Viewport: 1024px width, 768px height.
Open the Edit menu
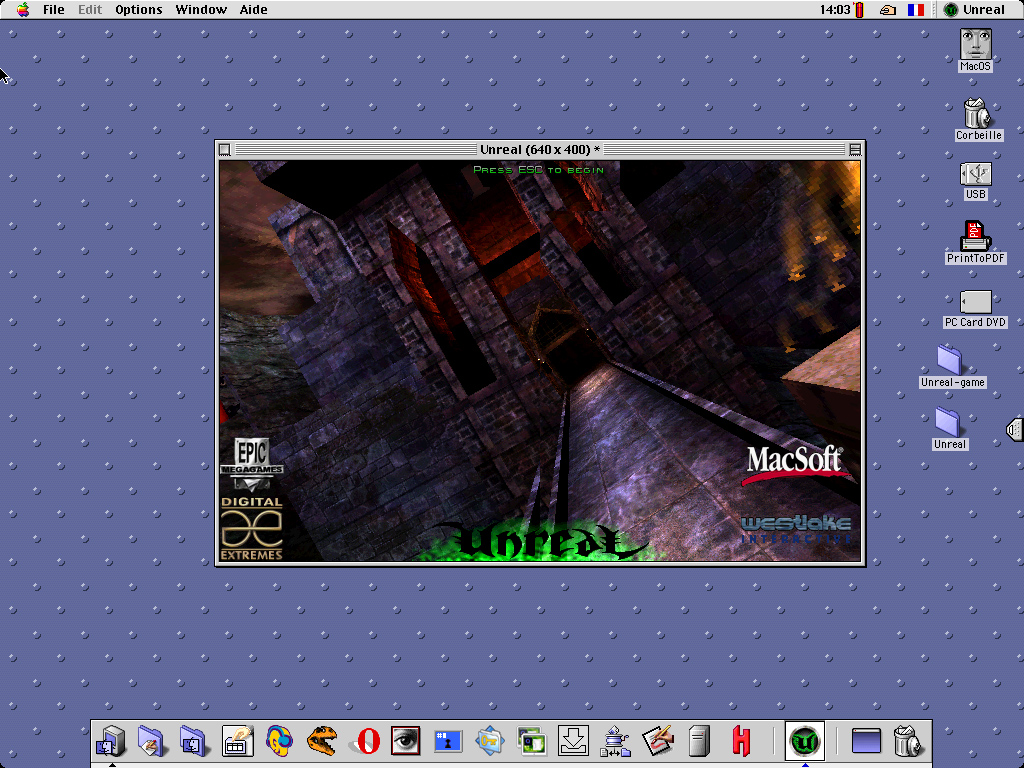pos(90,9)
